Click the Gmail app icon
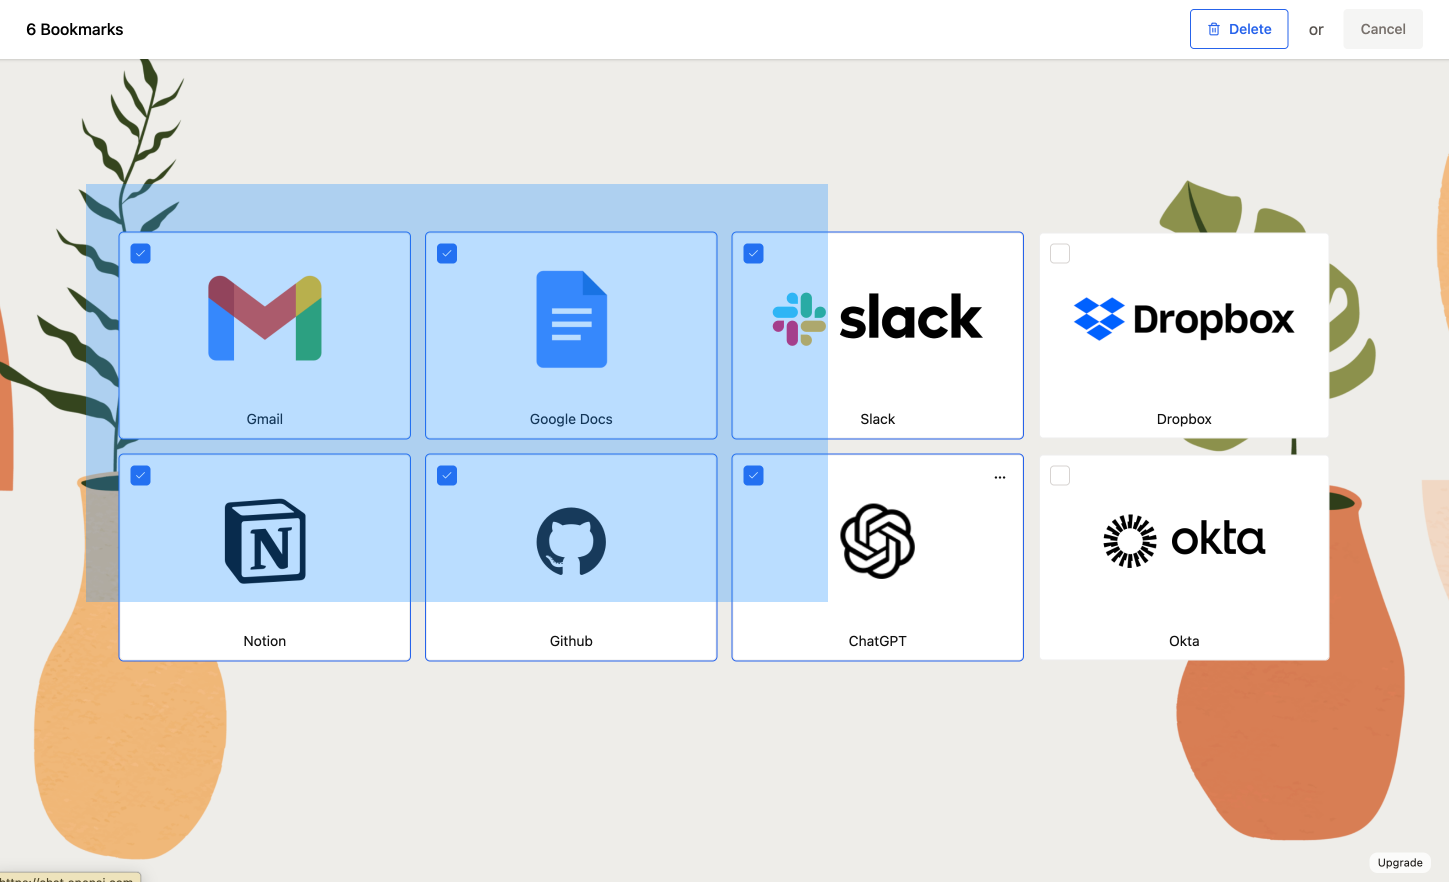The width and height of the screenshot is (1449, 882). 264,318
